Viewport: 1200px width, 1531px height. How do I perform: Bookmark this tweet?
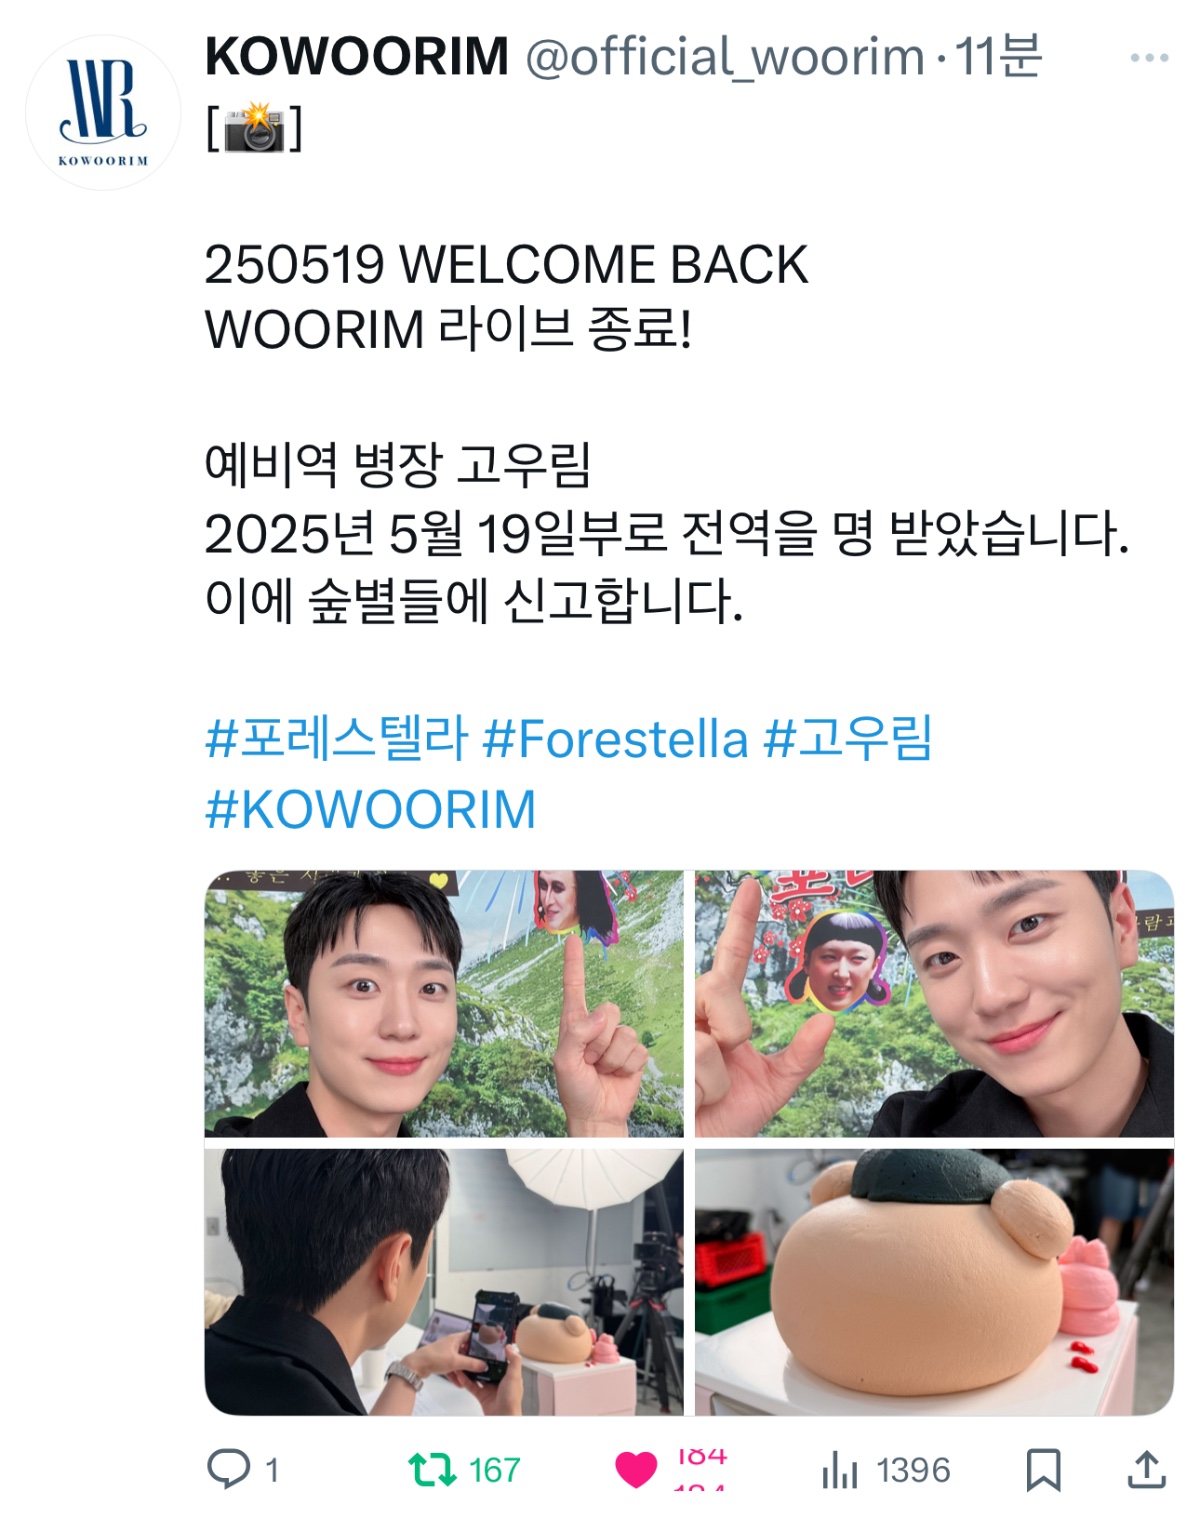(1043, 1470)
